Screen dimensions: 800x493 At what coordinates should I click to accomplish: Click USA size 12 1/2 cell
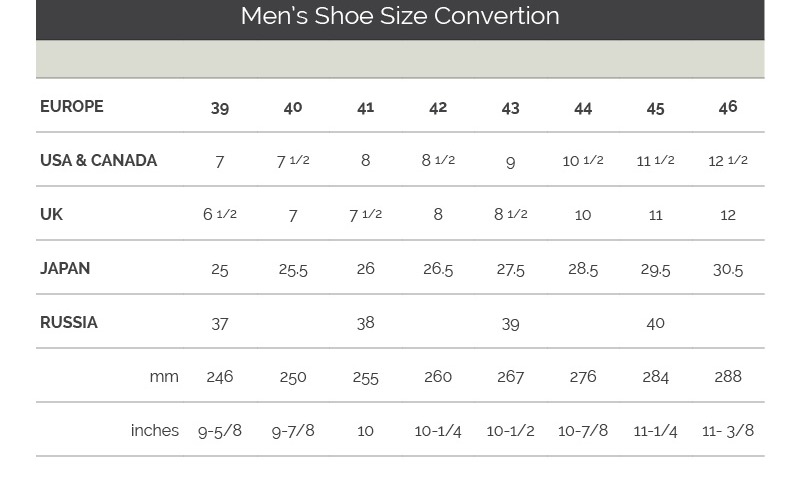tap(728, 161)
